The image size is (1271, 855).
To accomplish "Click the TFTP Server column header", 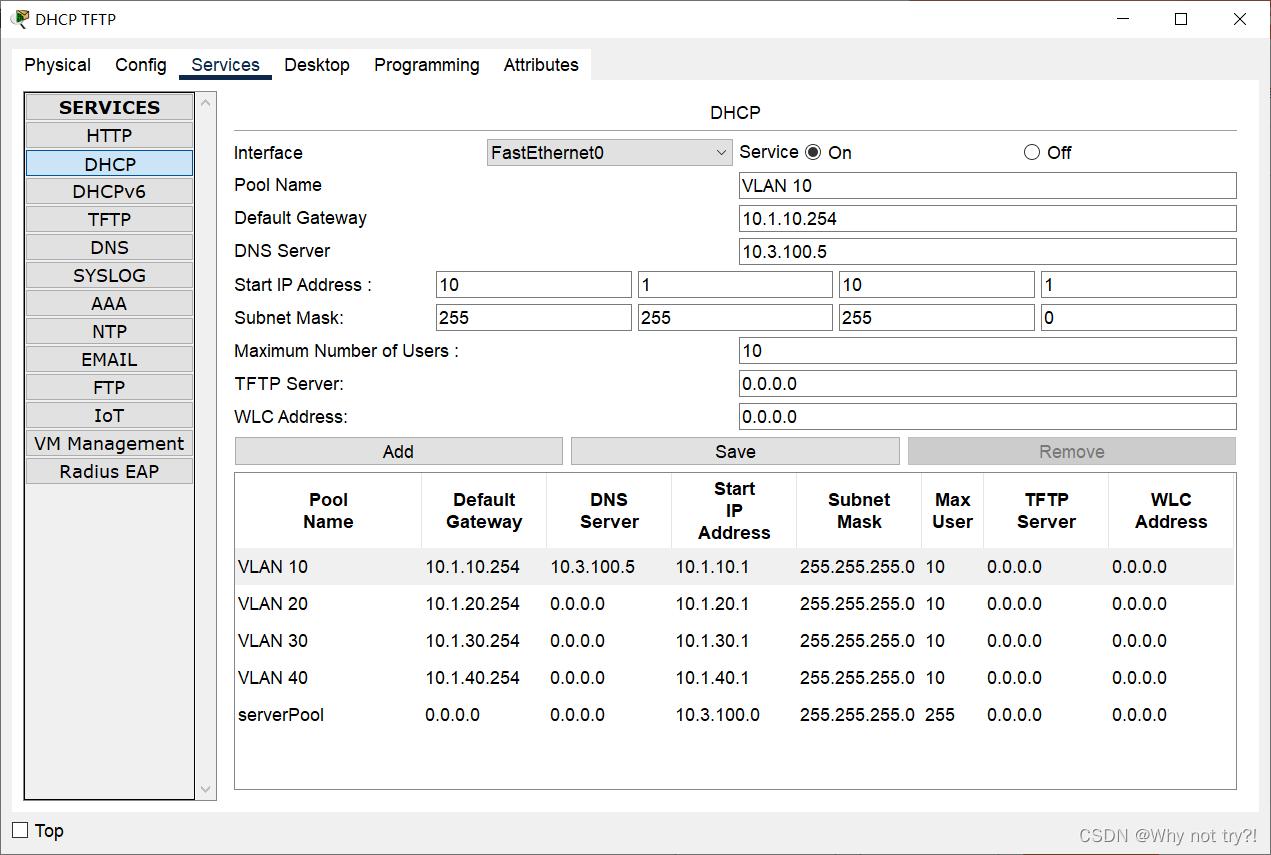I will pos(1046,511).
